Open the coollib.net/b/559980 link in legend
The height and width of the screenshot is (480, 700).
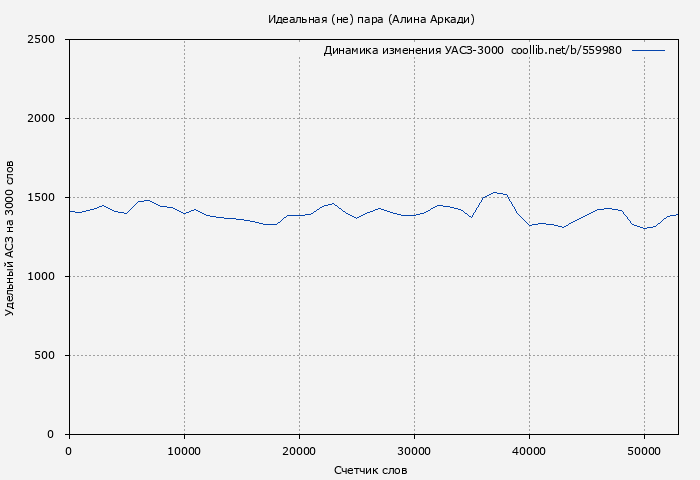pos(566,50)
